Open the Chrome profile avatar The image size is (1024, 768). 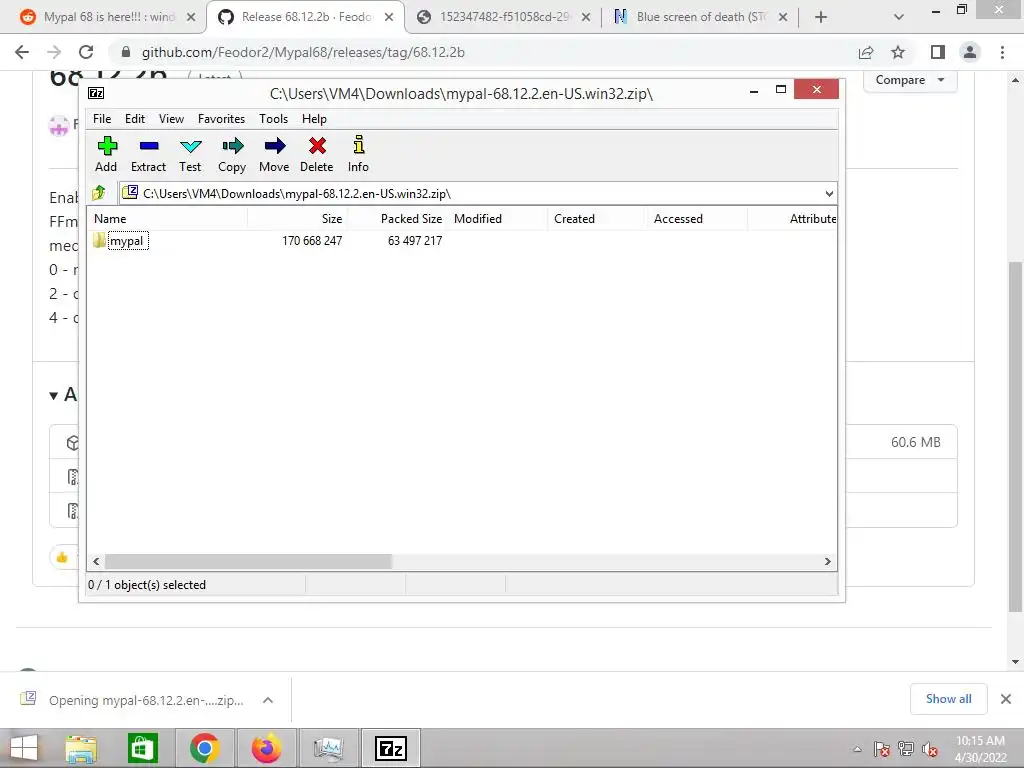point(970,52)
